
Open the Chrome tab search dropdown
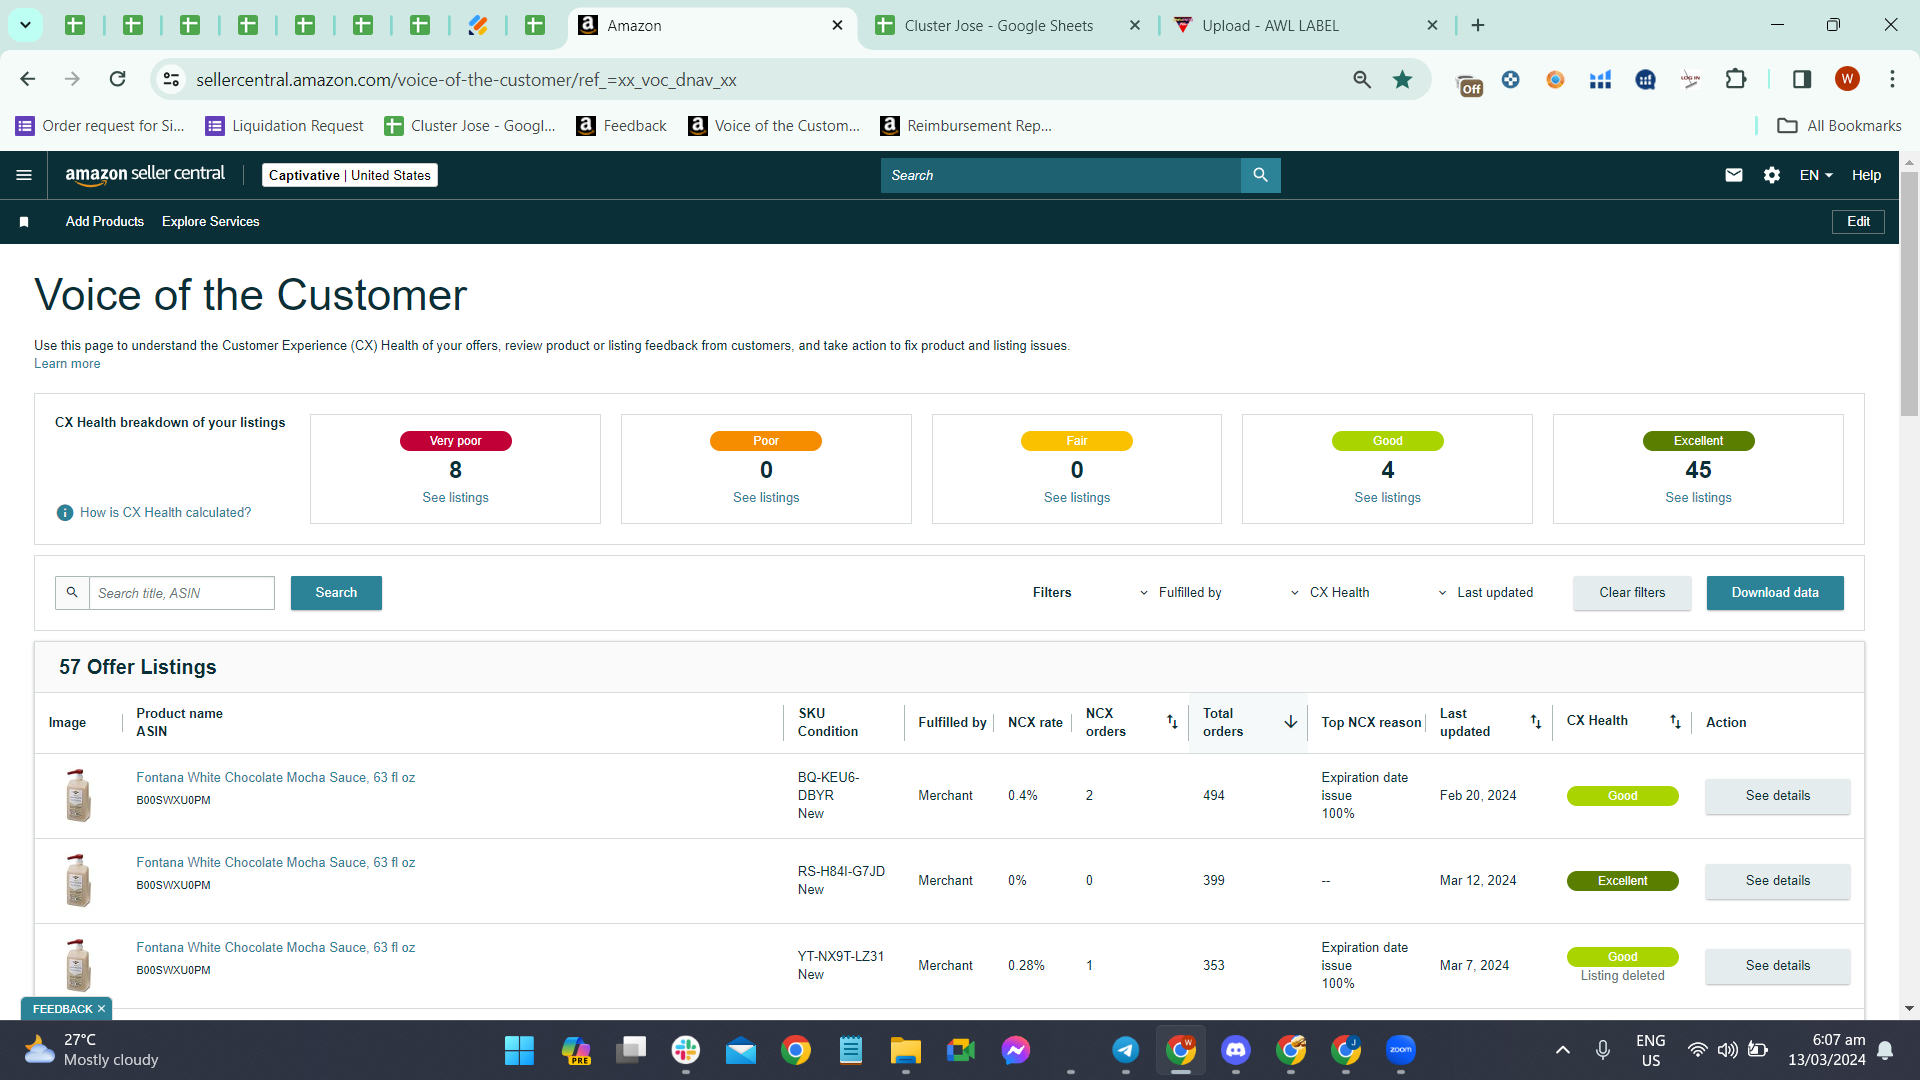(x=25, y=25)
